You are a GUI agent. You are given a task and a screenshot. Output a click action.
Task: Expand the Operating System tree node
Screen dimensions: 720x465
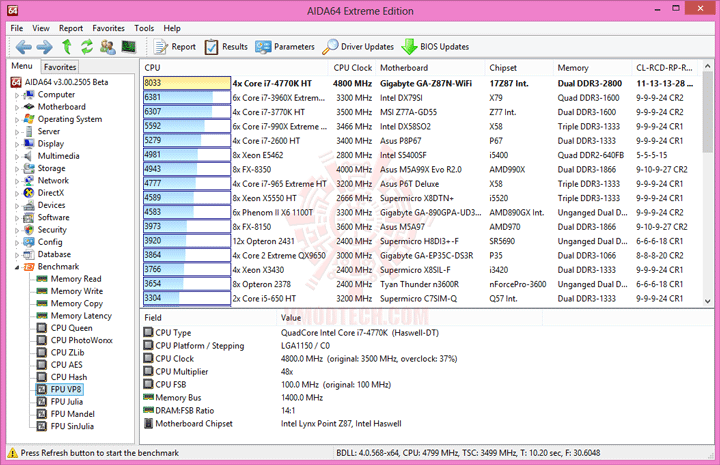[17, 120]
